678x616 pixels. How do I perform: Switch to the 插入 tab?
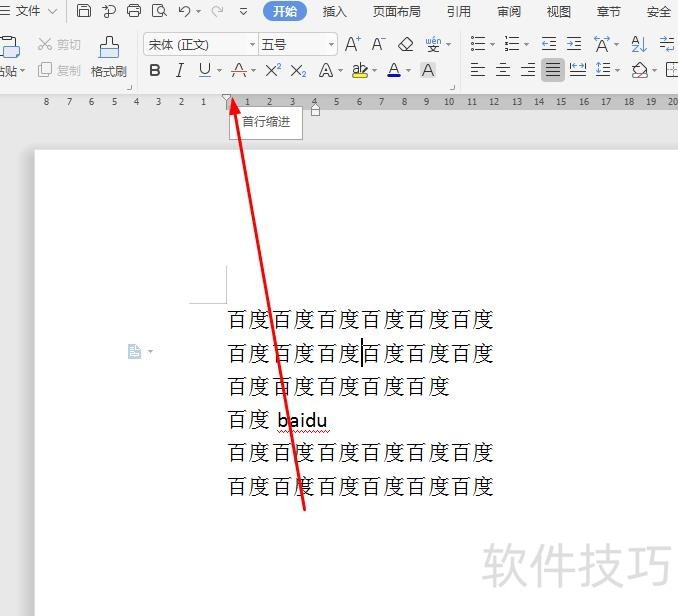tap(334, 12)
